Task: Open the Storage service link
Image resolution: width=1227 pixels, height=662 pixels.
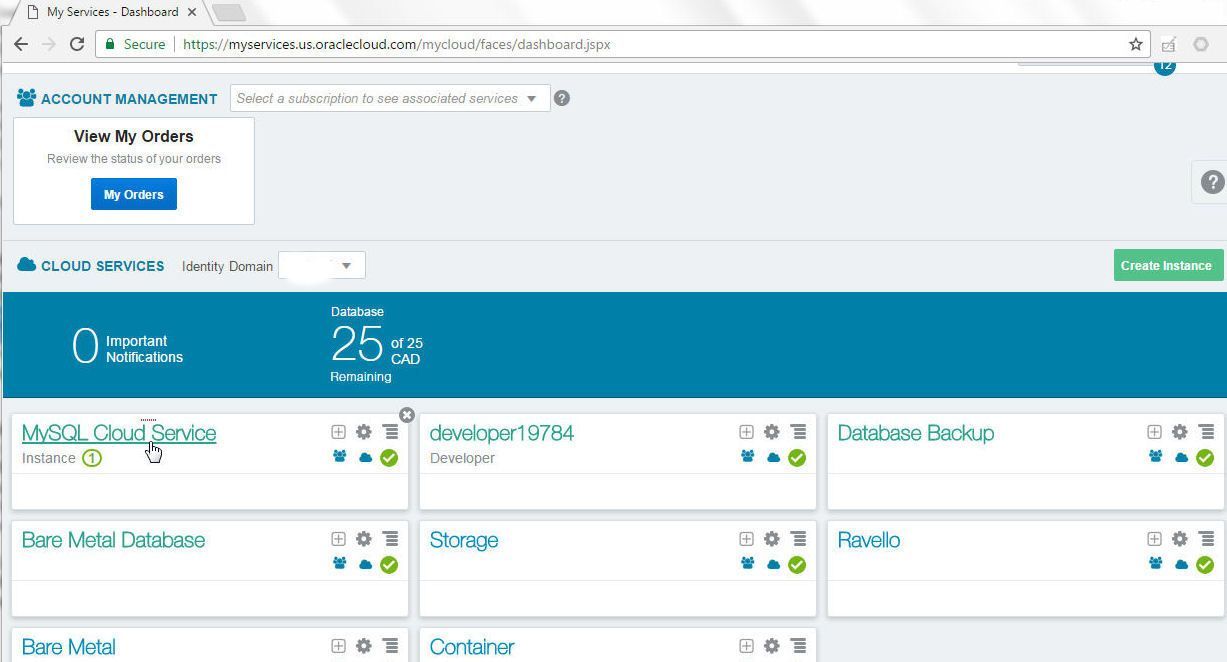Action: point(464,540)
